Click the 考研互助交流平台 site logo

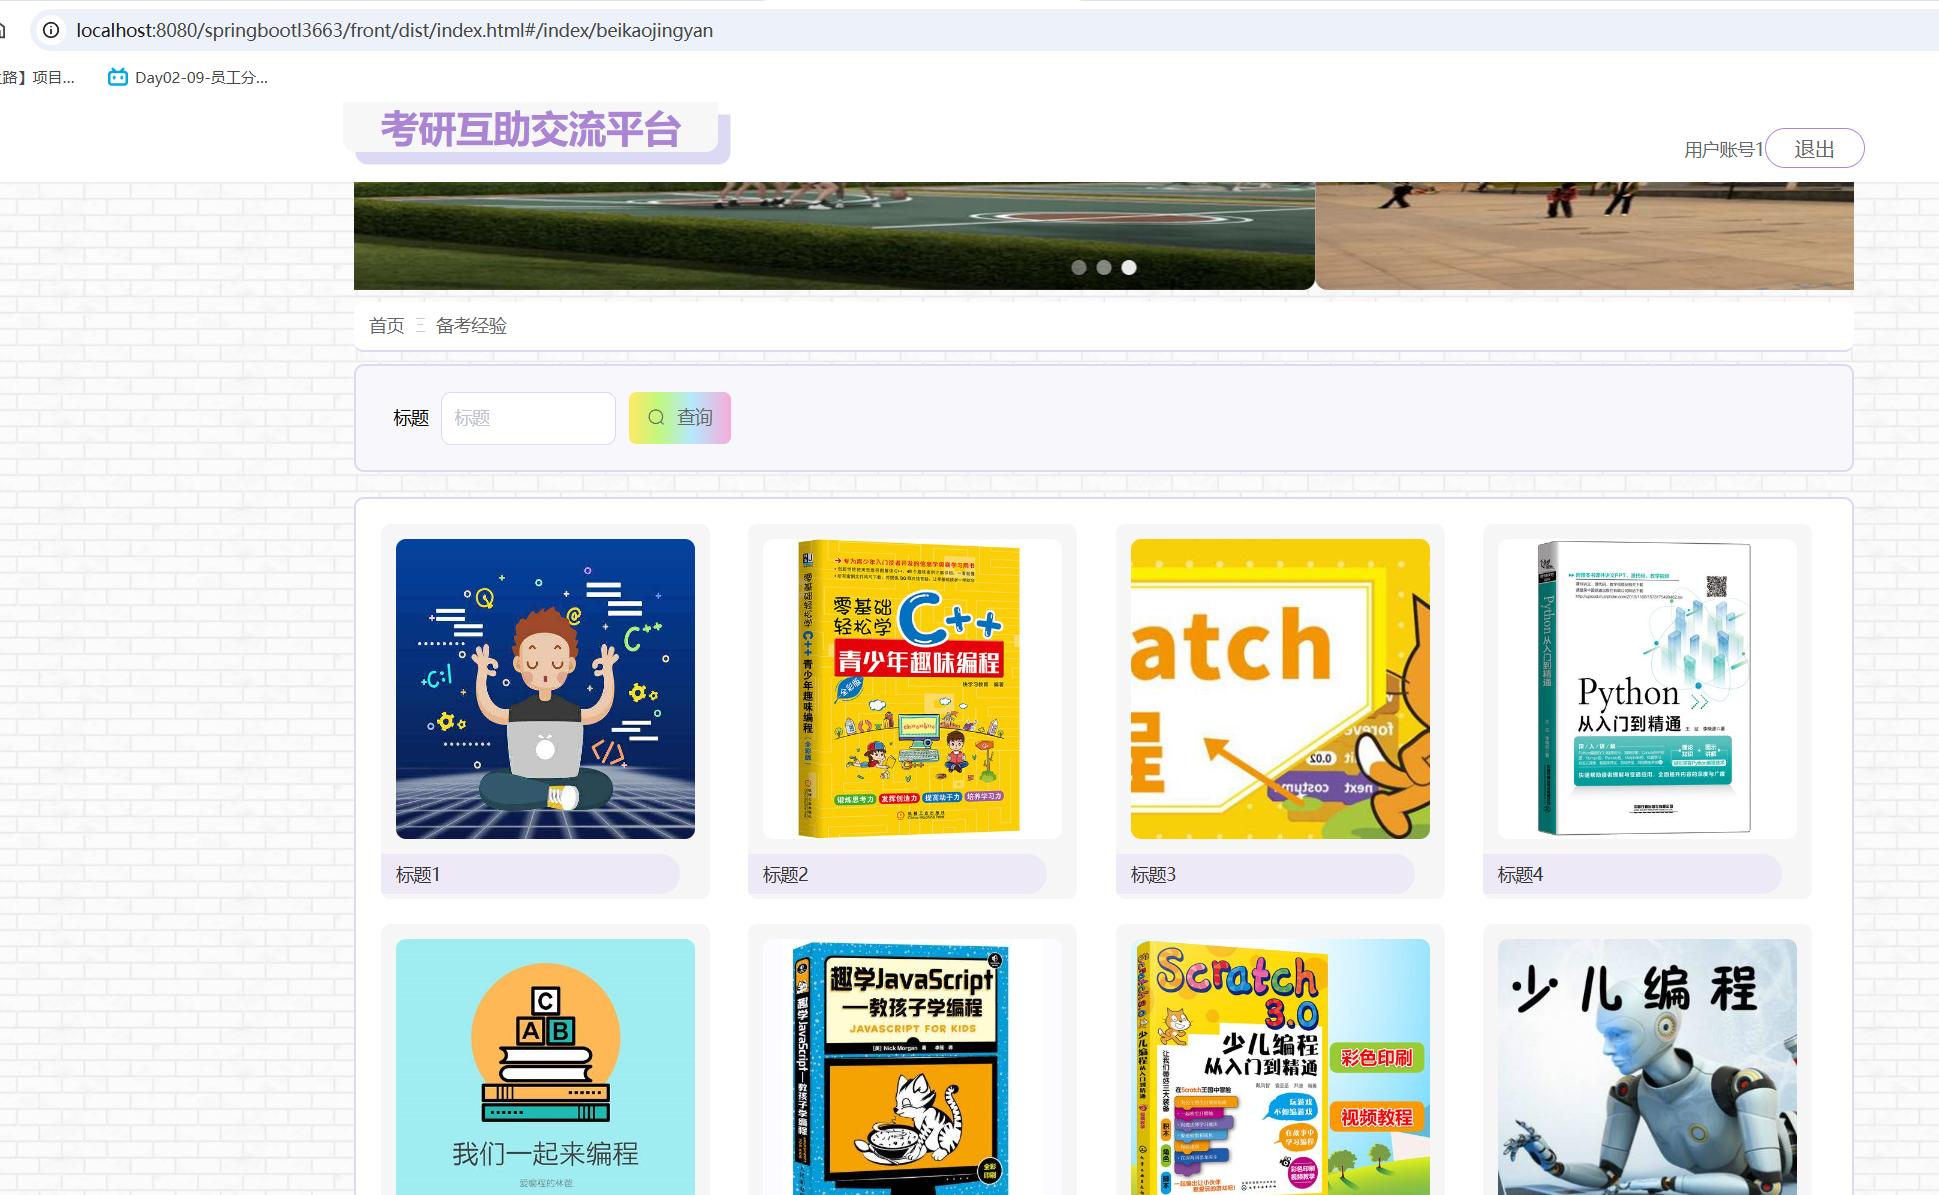pyautogui.click(x=531, y=130)
